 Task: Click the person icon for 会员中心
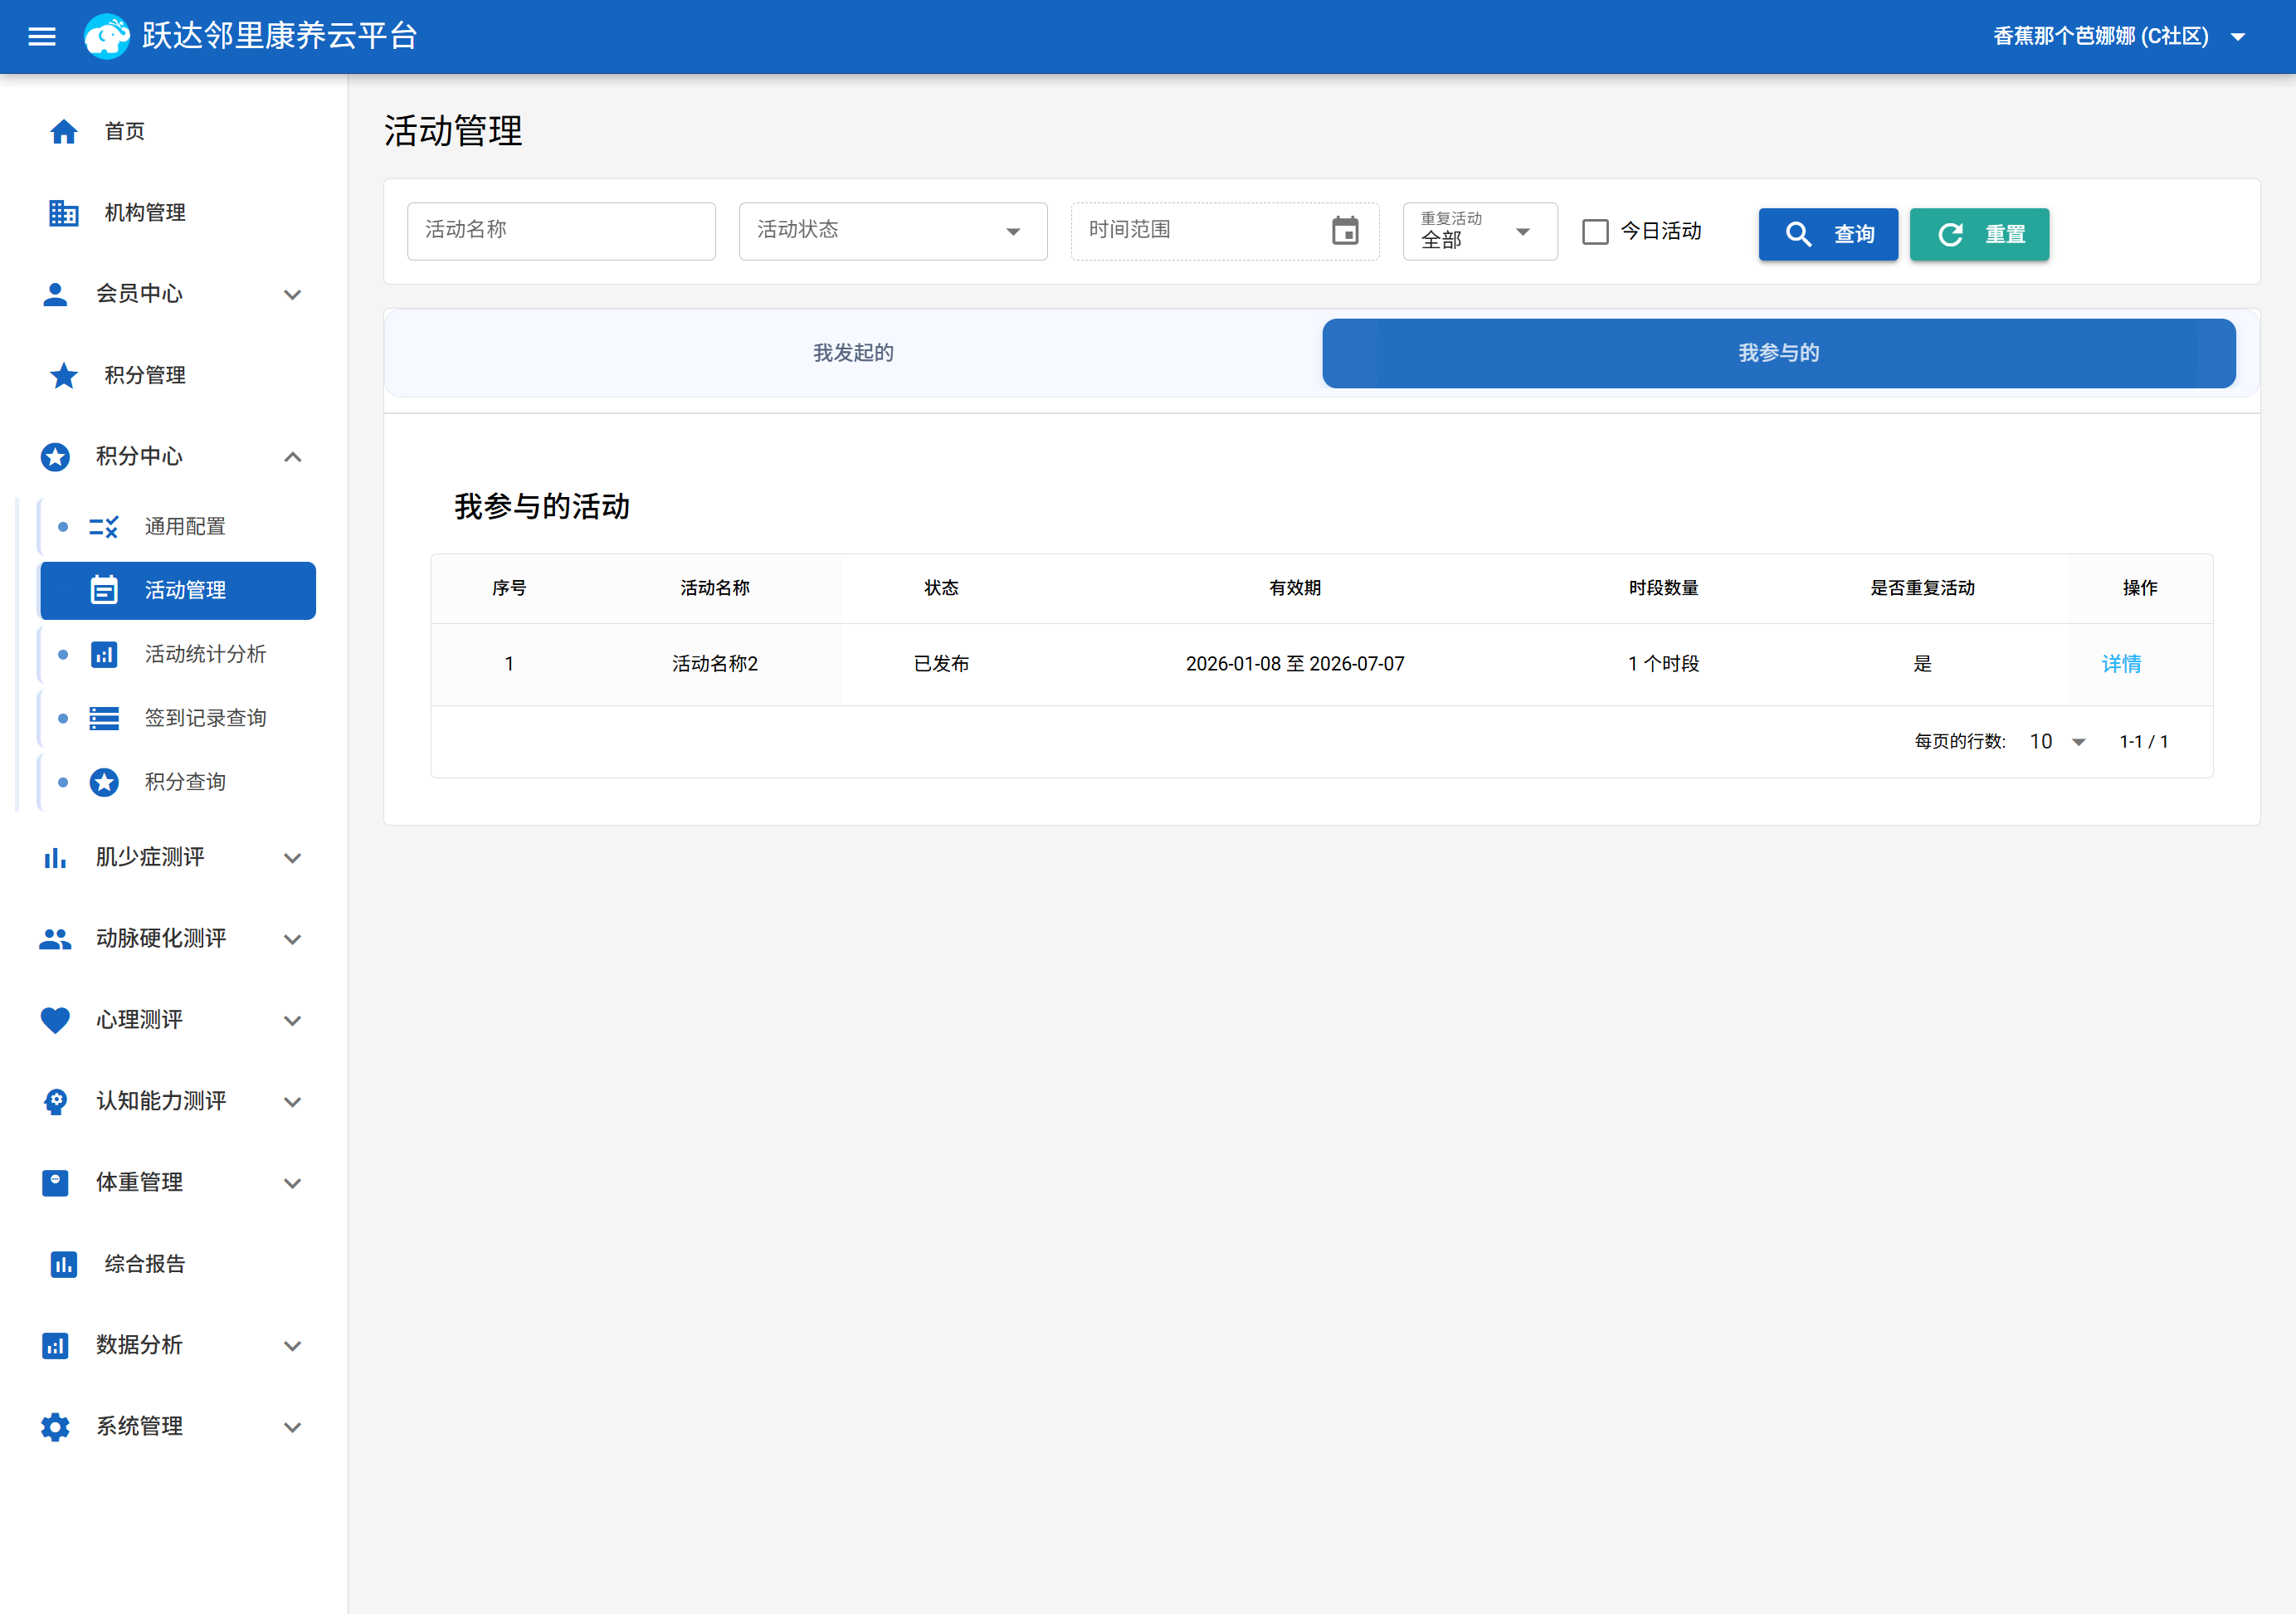(x=55, y=294)
